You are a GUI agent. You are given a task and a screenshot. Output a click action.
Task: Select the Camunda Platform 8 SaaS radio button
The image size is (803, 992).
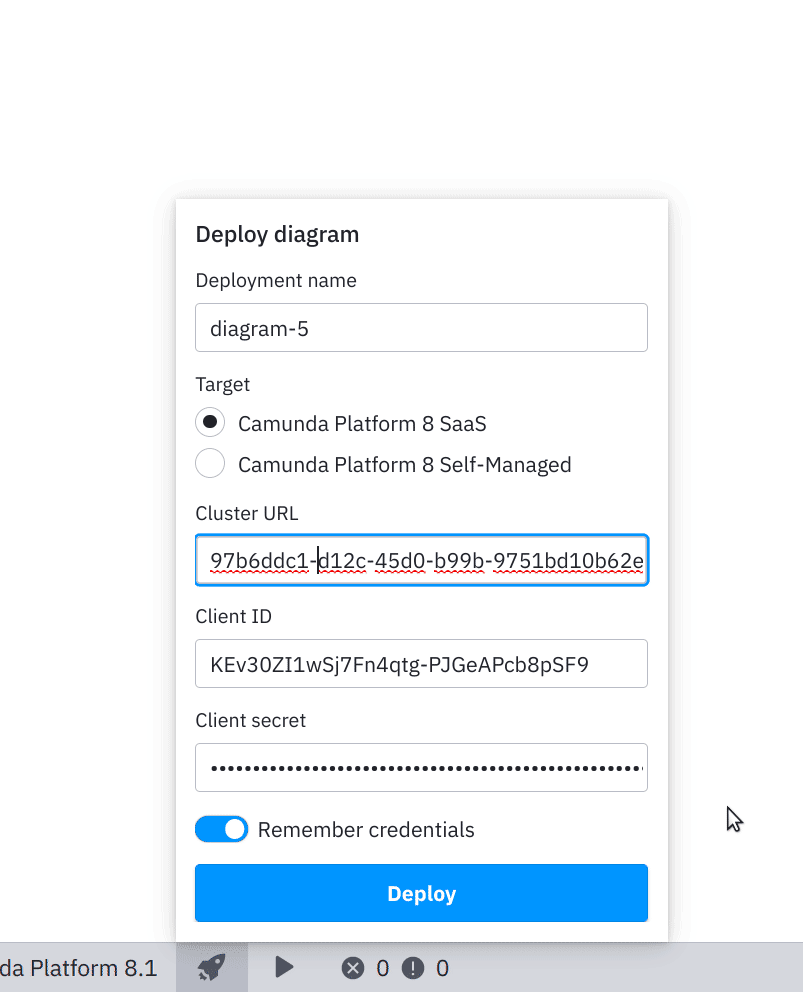[210, 422]
